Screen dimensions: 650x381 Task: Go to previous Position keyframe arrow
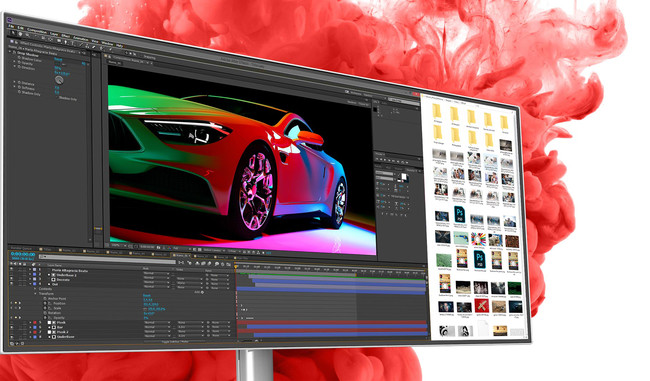(11, 303)
